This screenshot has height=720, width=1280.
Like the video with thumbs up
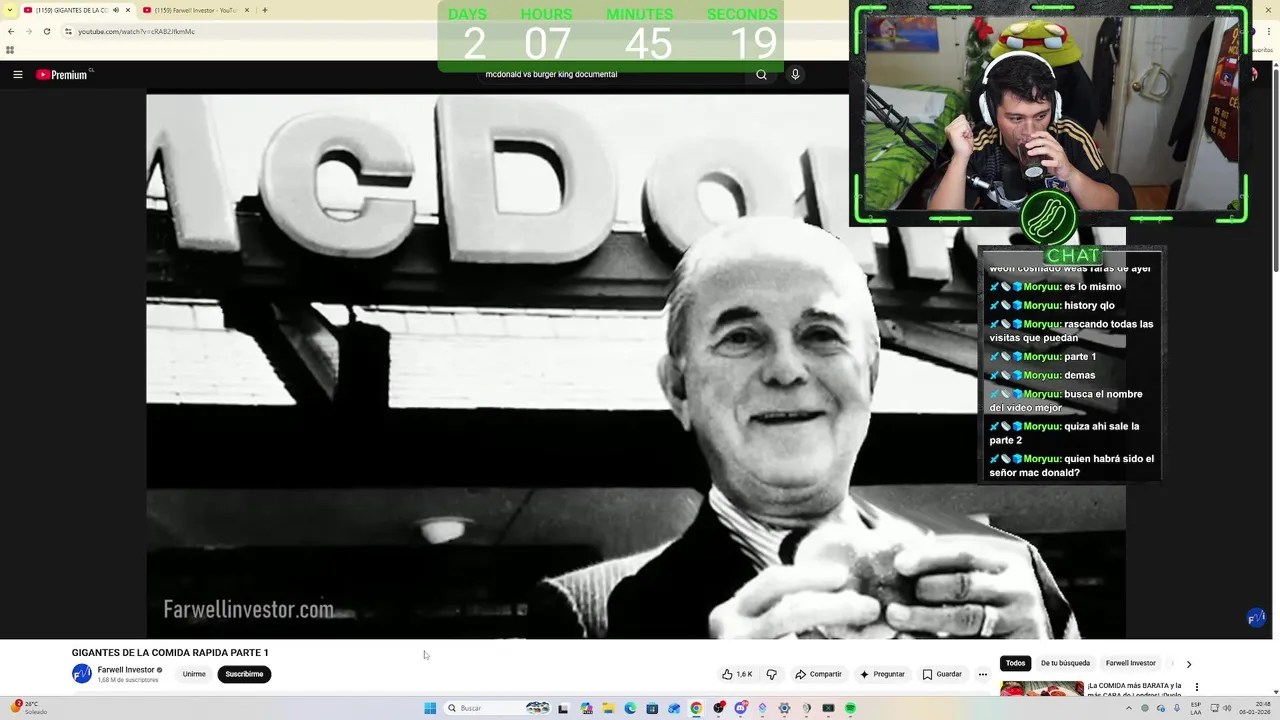(737, 674)
